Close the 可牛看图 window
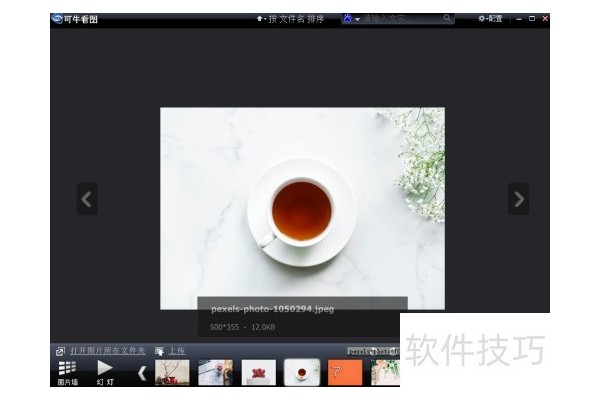 (545, 18)
